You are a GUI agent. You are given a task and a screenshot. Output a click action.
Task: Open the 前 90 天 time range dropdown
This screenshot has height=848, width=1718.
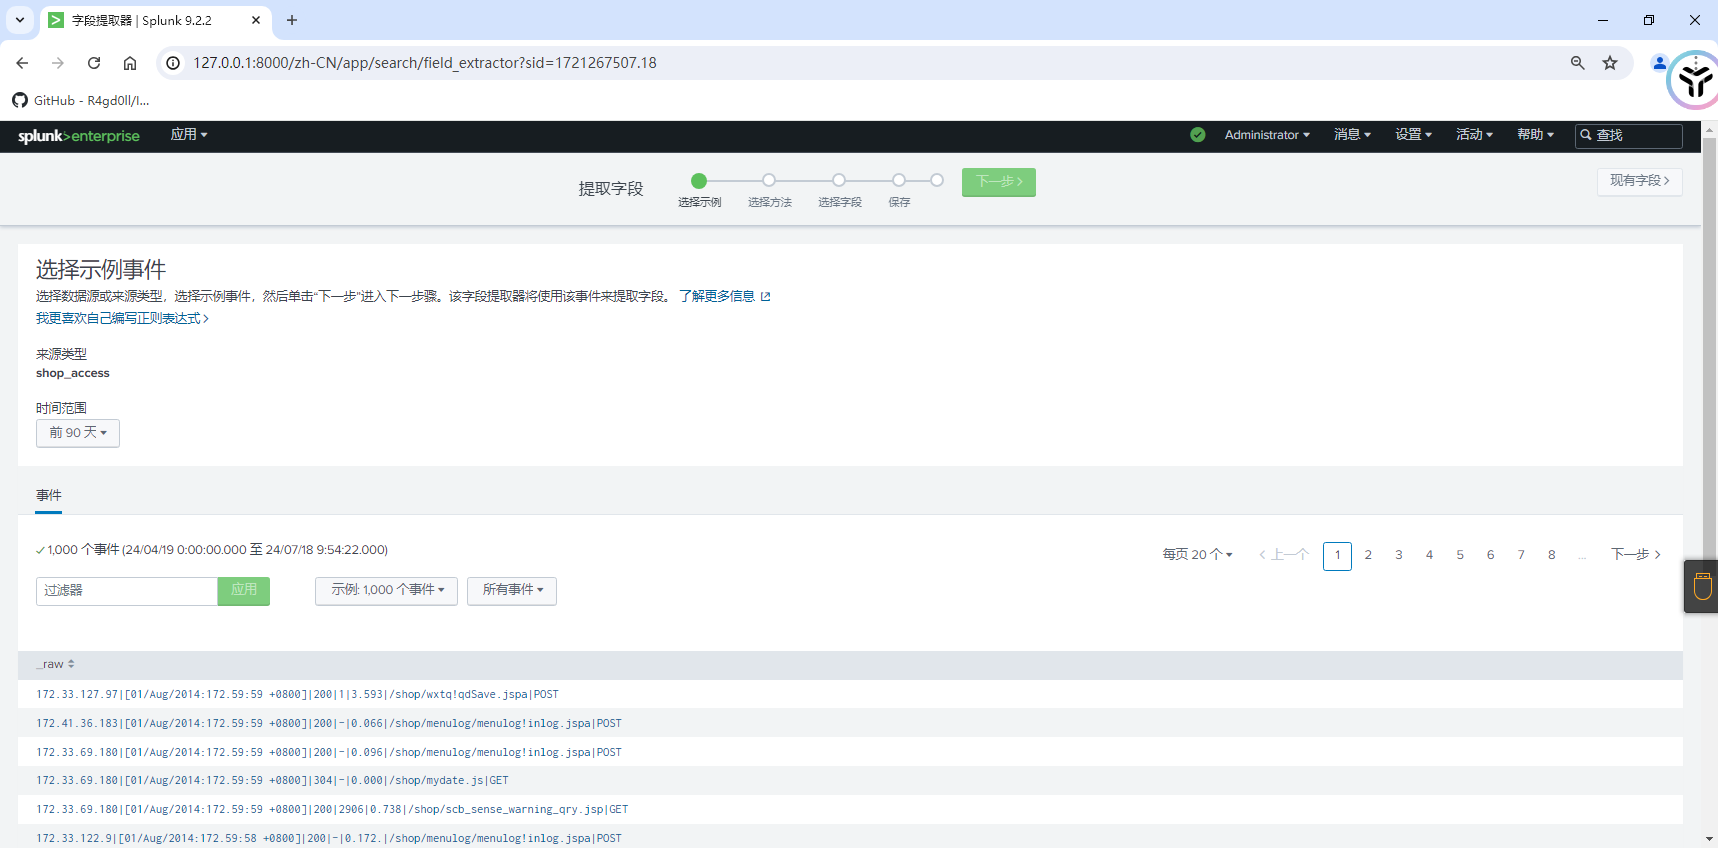pyautogui.click(x=78, y=433)
